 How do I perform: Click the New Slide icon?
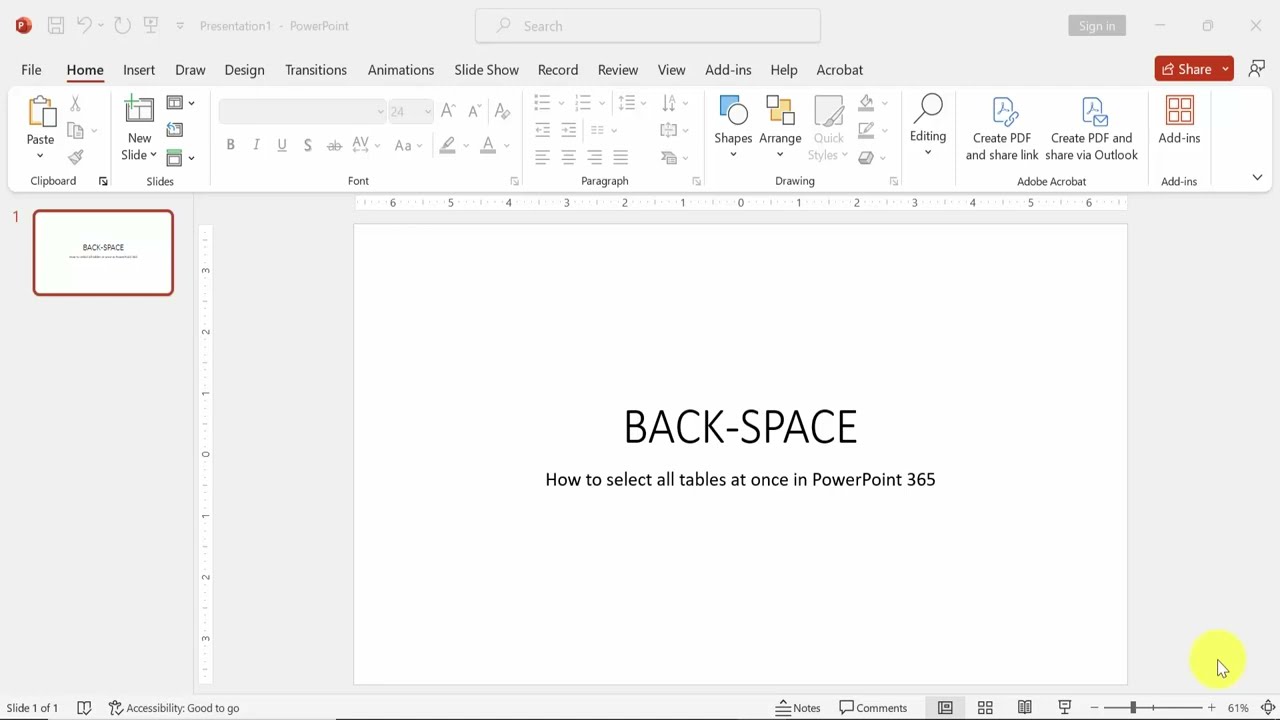pyautogui.click(x=139, y=112)
